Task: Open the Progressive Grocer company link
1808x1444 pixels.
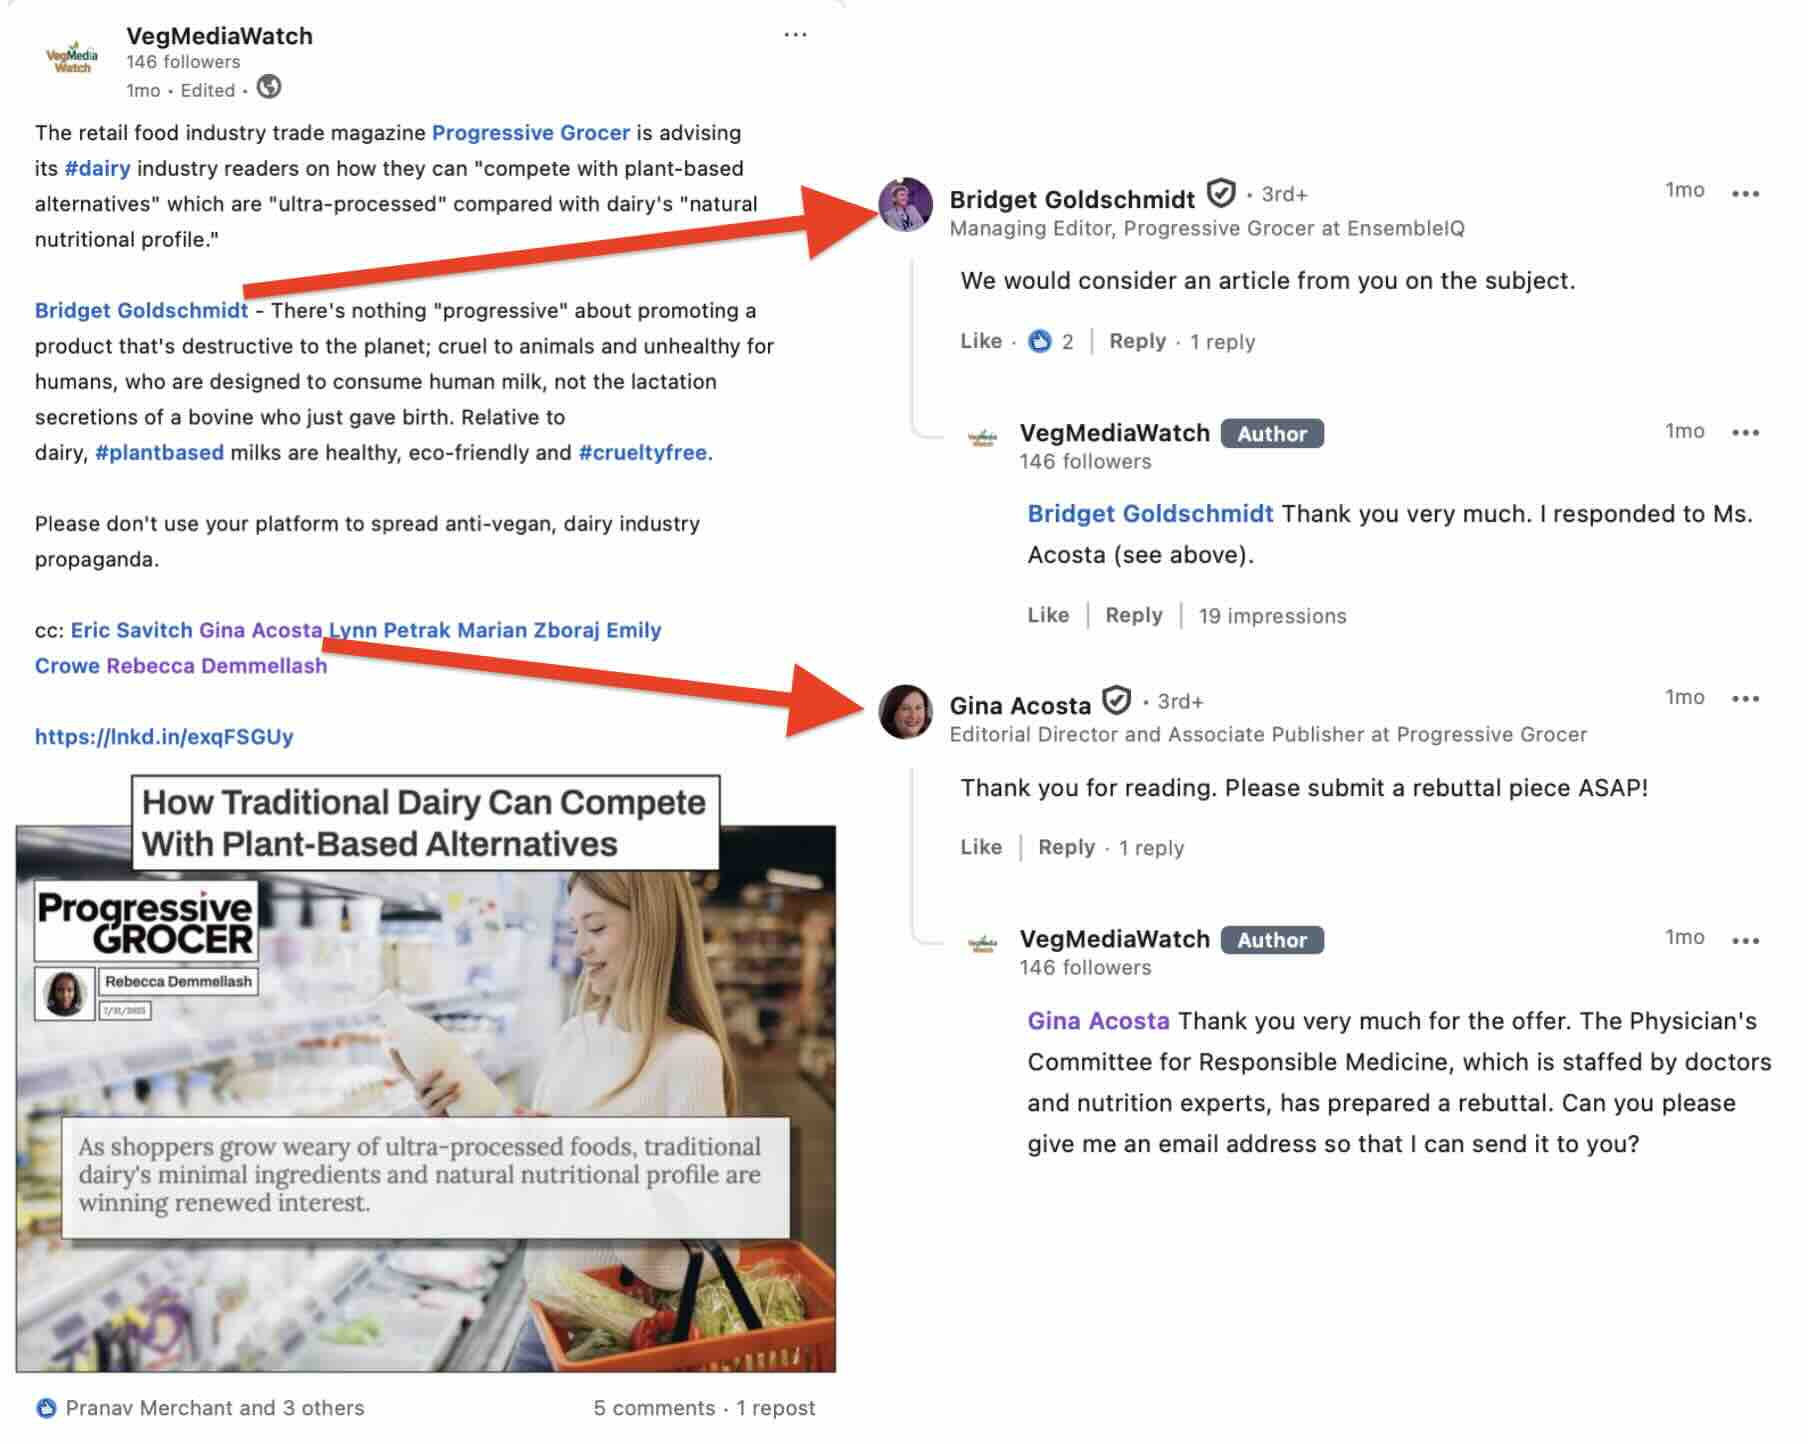Action: (530, 133)
